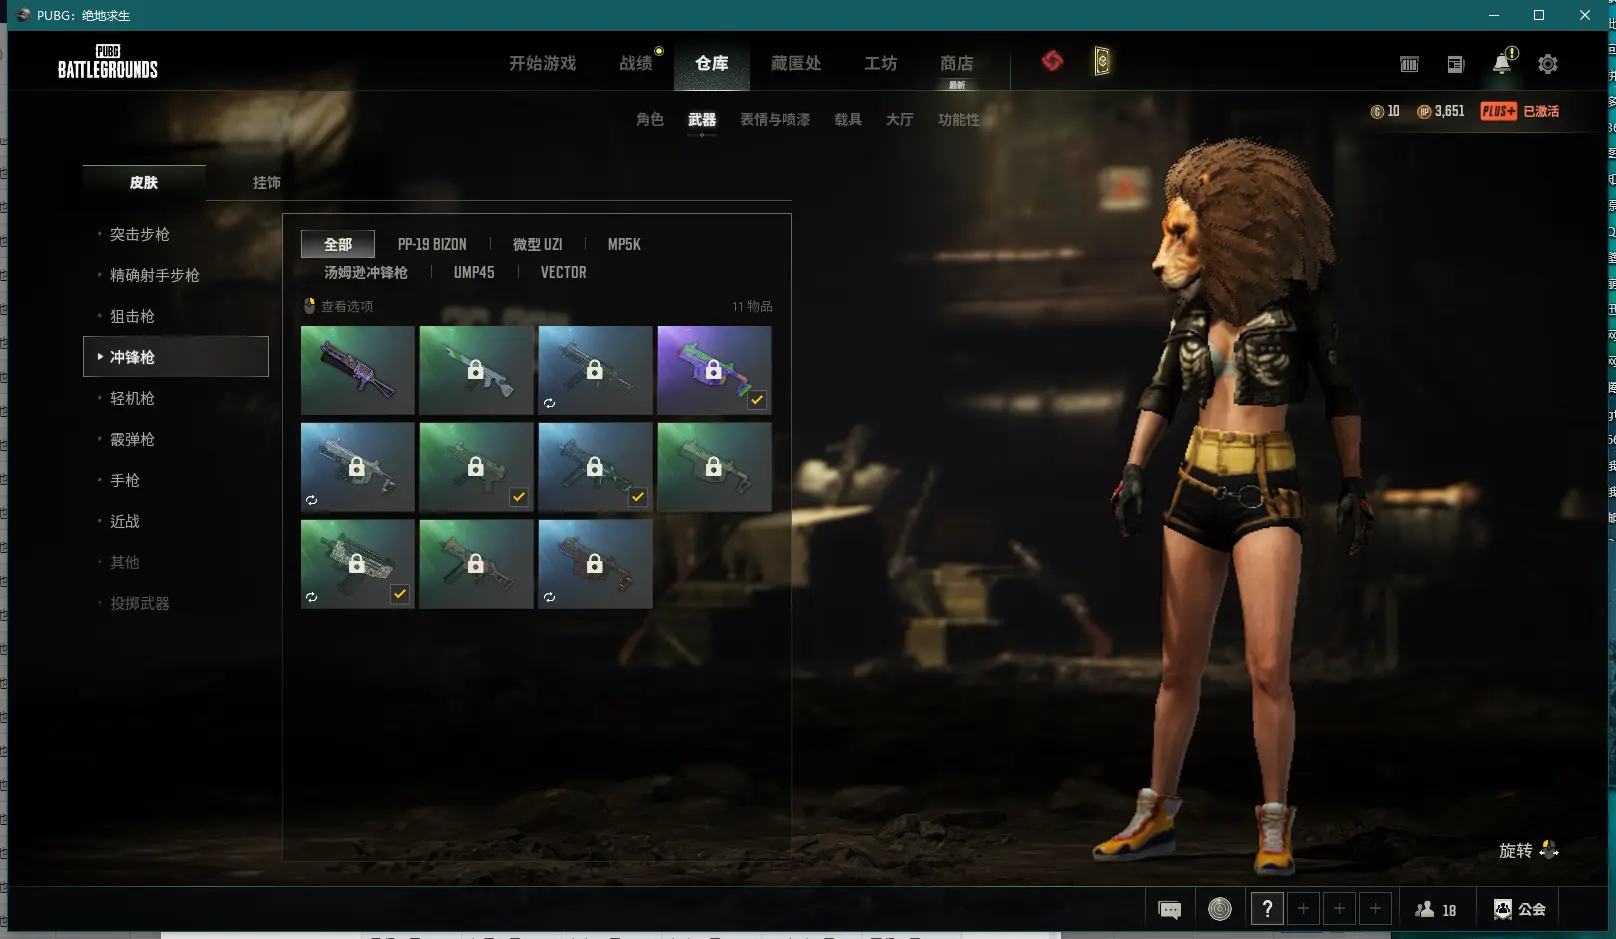Screen dimensions: 1616x939
Task: Select the locked purple-green skin in first row
Action: pyautogui.click(x=714, y=370)
